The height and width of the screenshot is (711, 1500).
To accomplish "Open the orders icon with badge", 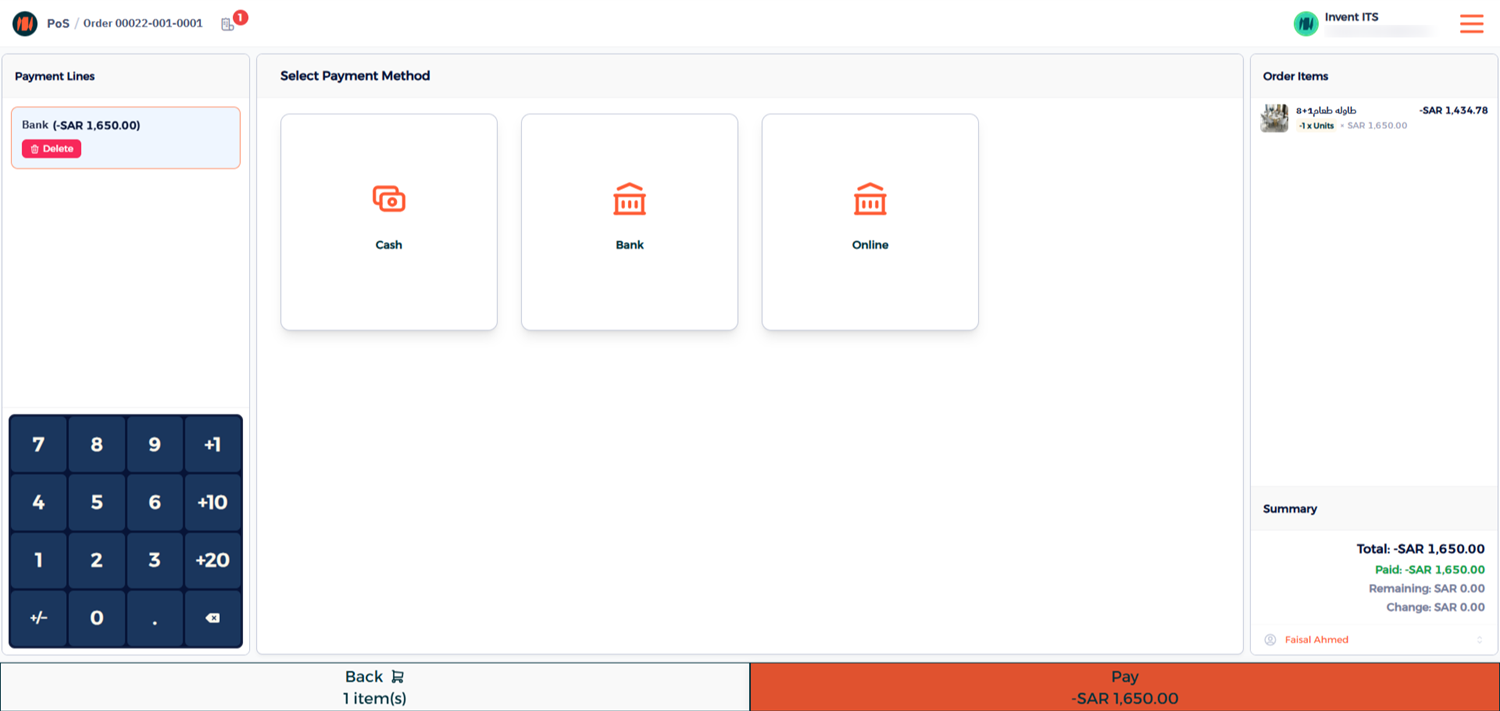I will [x=229, y=24].
